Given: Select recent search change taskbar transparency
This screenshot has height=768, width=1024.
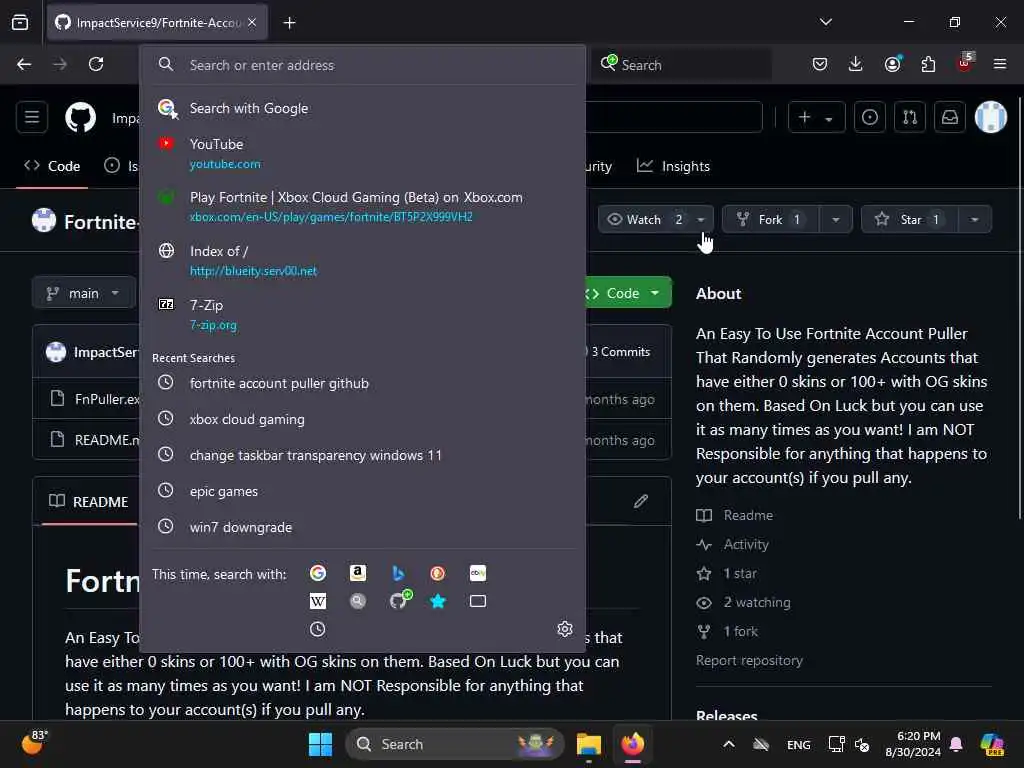Looking at the screenshot, I should point(363,455).
